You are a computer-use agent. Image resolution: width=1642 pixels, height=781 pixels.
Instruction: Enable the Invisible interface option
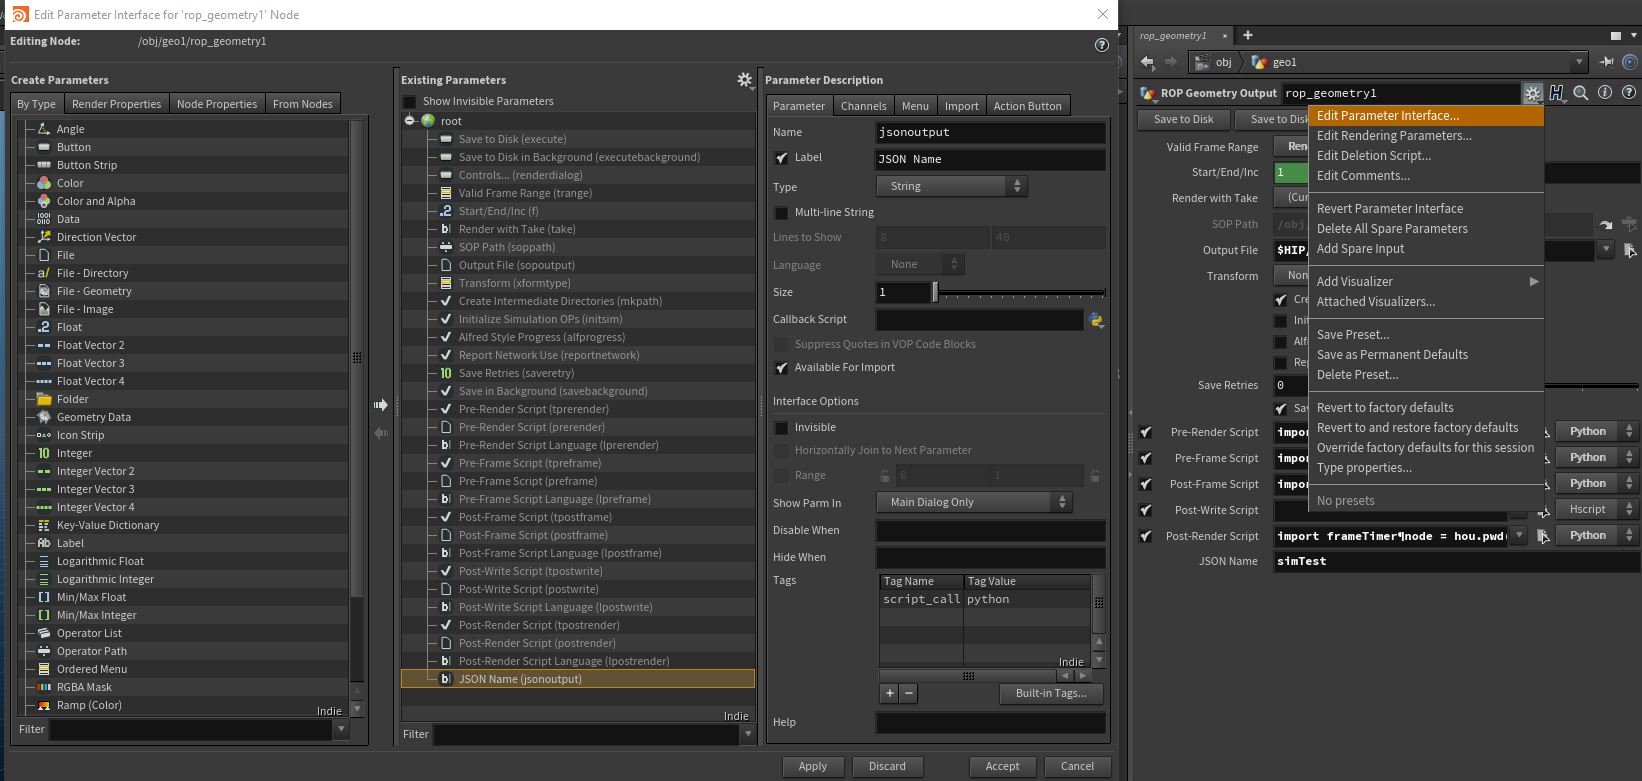[781, 427]
